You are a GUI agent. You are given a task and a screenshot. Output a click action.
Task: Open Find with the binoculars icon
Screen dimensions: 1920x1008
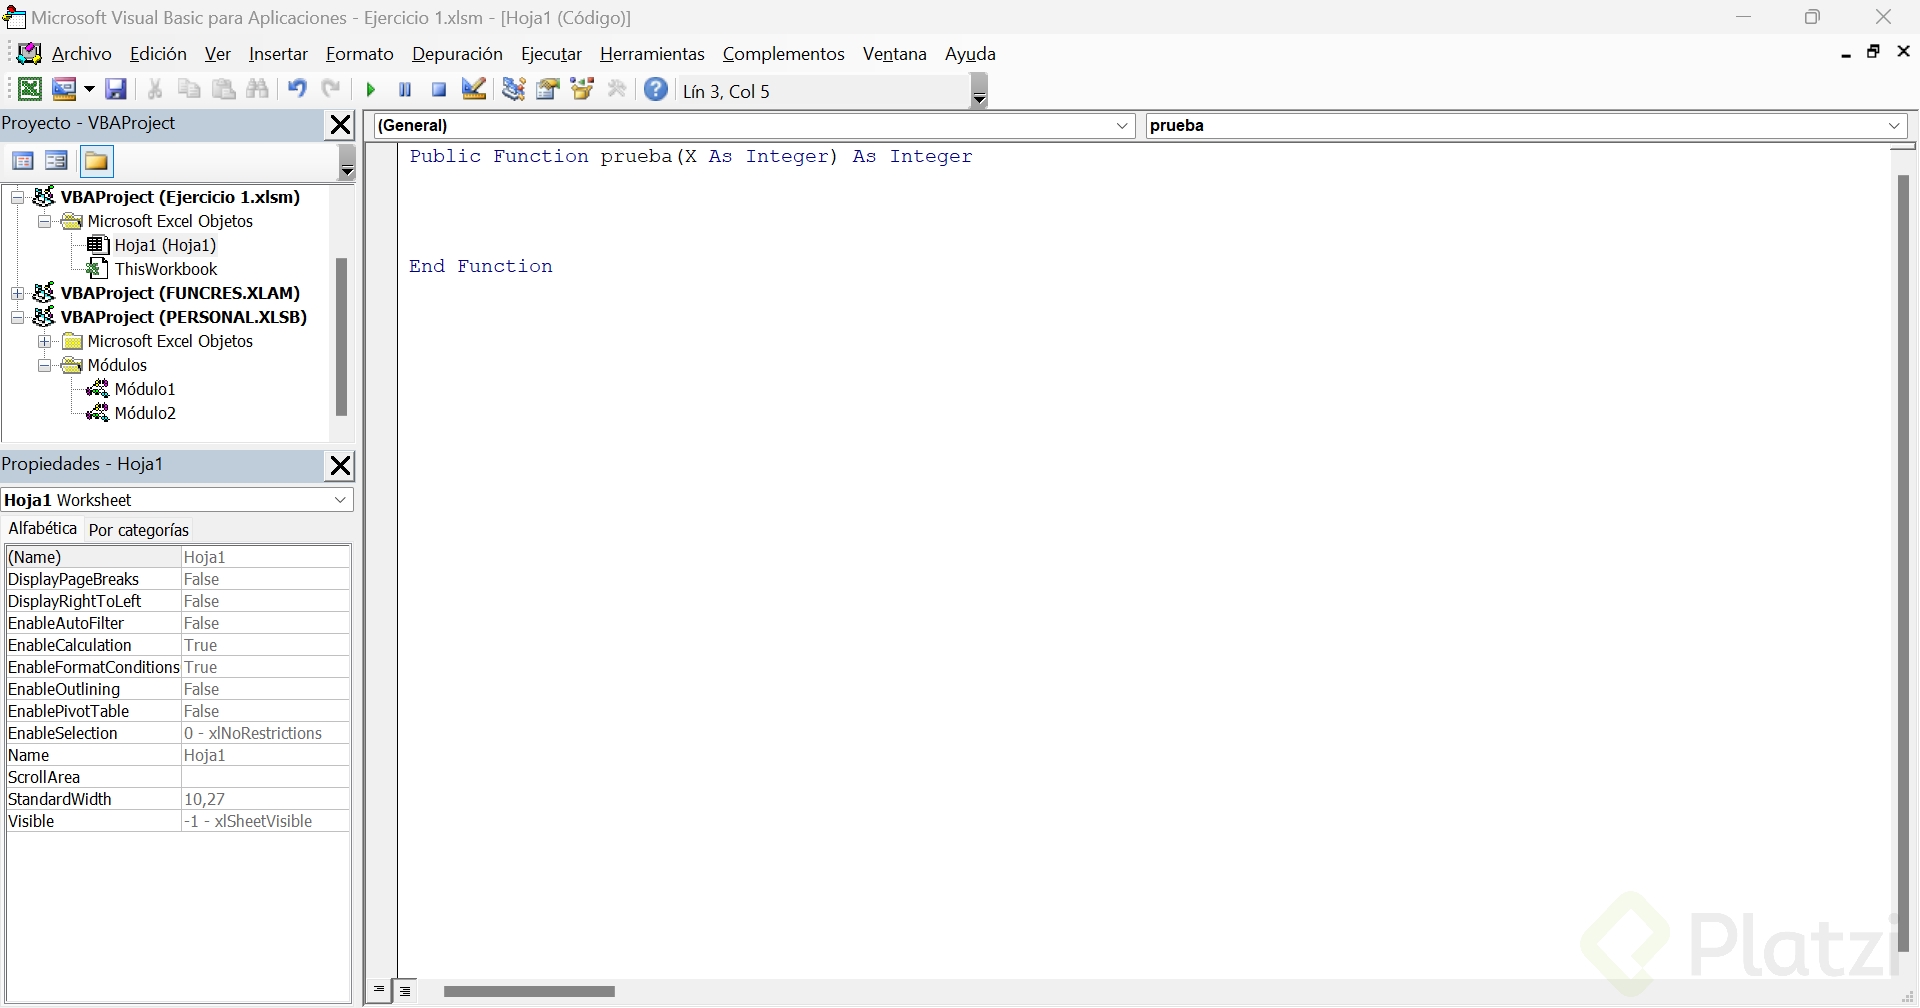pos(258,90)
